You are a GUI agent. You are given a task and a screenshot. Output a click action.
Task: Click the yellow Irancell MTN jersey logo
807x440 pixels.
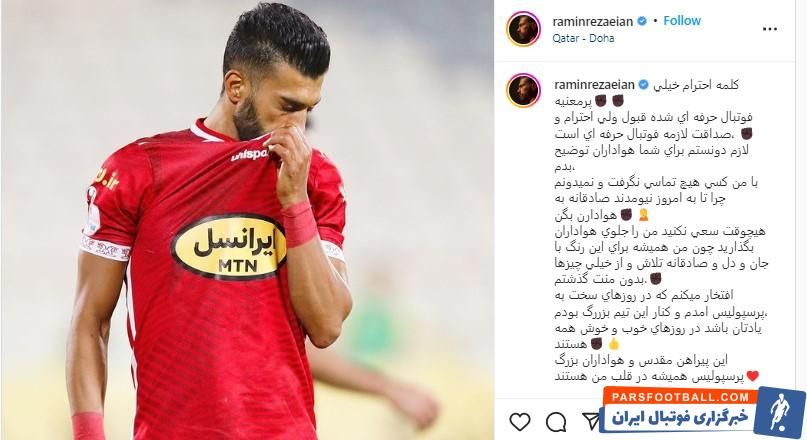tap(230, 246)
